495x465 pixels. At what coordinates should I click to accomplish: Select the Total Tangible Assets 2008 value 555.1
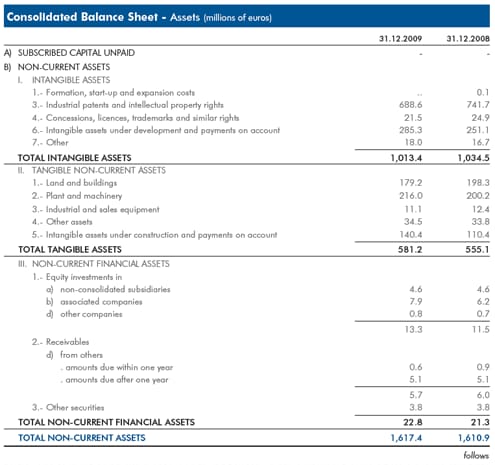[x=477, y=249]
